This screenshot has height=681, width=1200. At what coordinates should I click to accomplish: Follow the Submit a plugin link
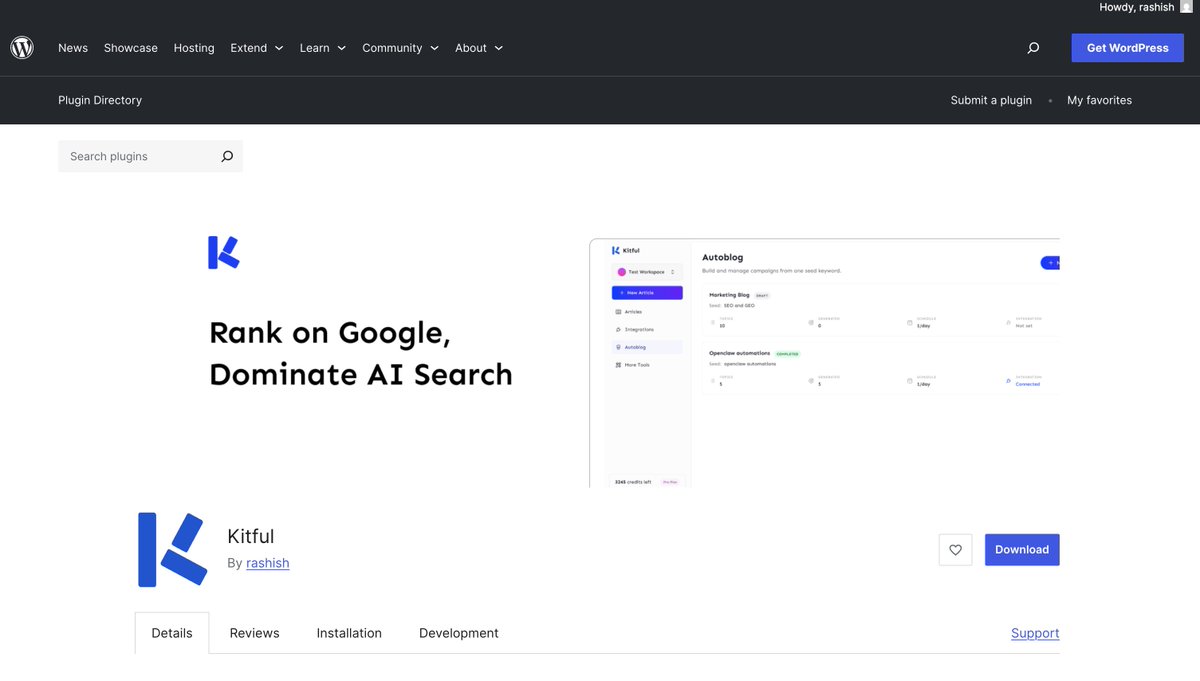click(991, 100)
